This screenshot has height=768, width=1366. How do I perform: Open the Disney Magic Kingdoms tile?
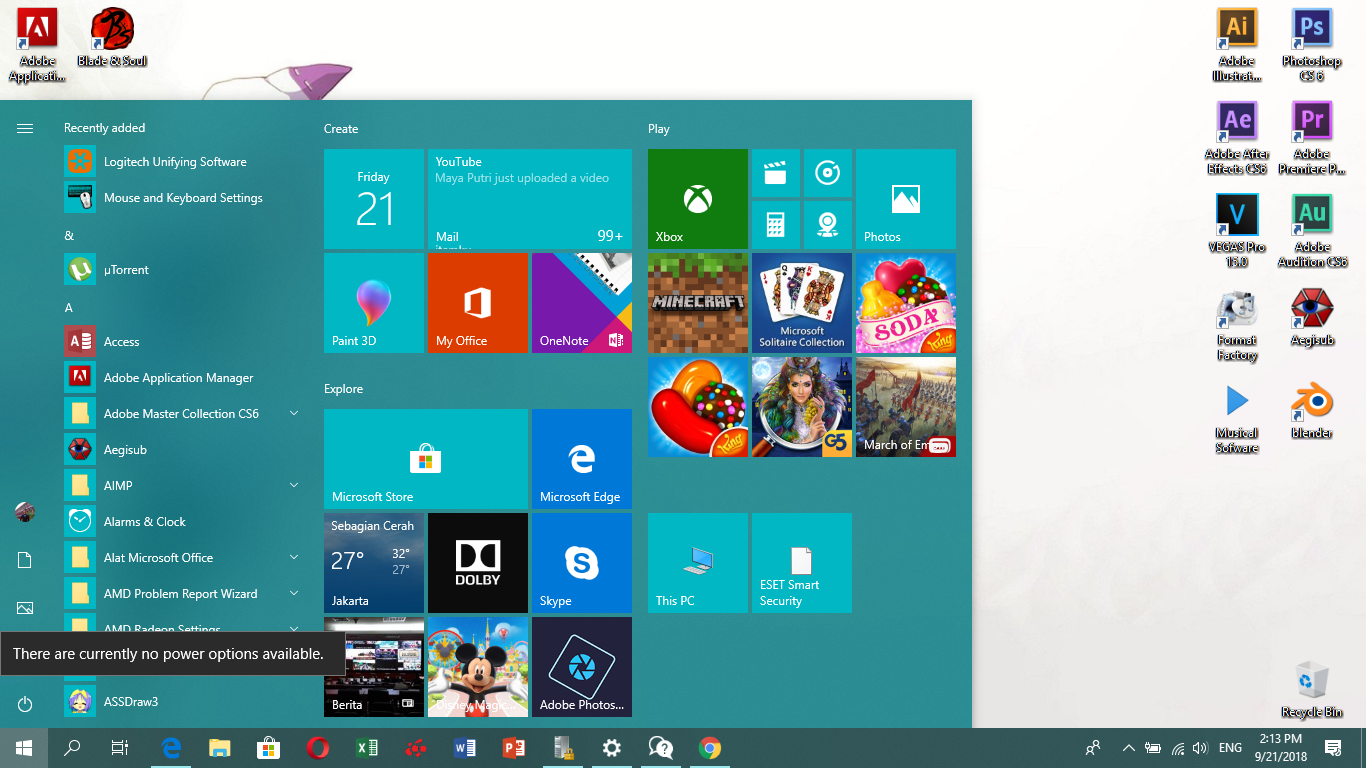point(478,667)
